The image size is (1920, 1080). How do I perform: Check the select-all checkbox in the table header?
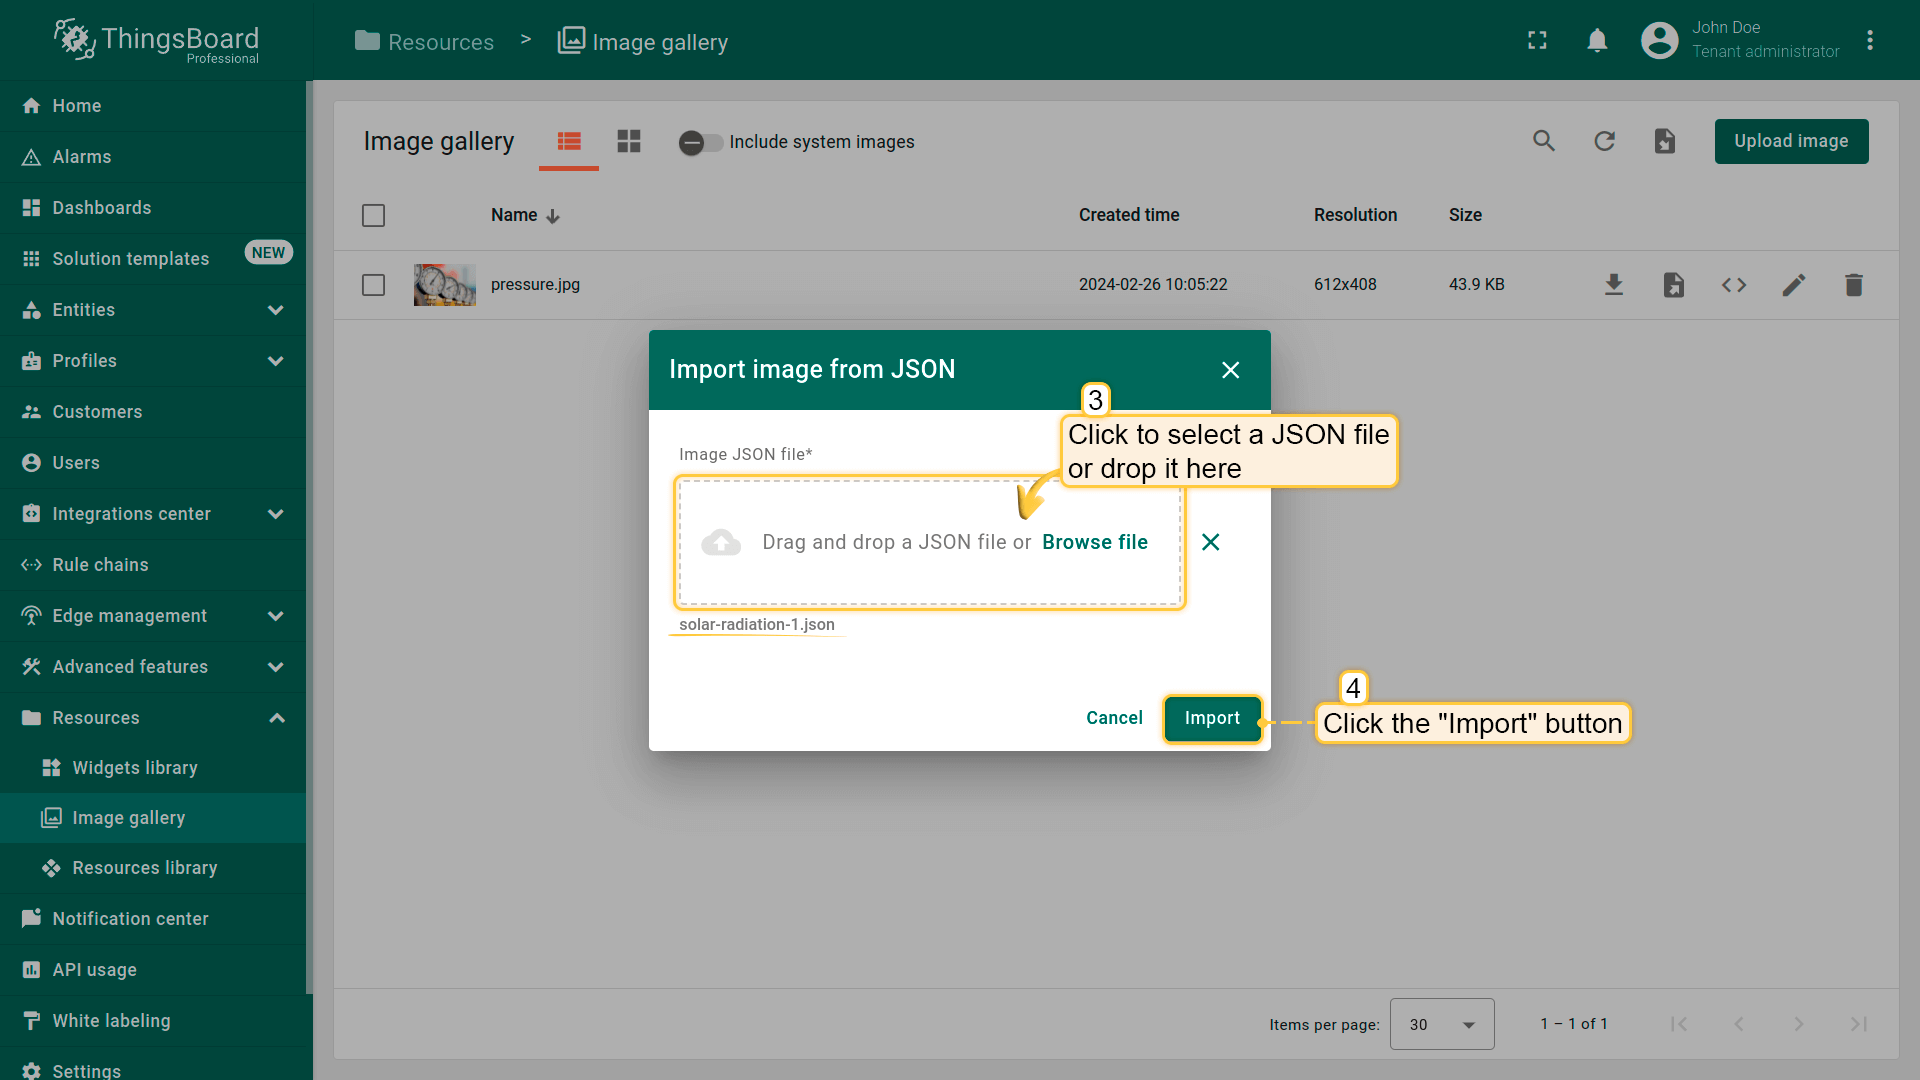coord(373,215)
